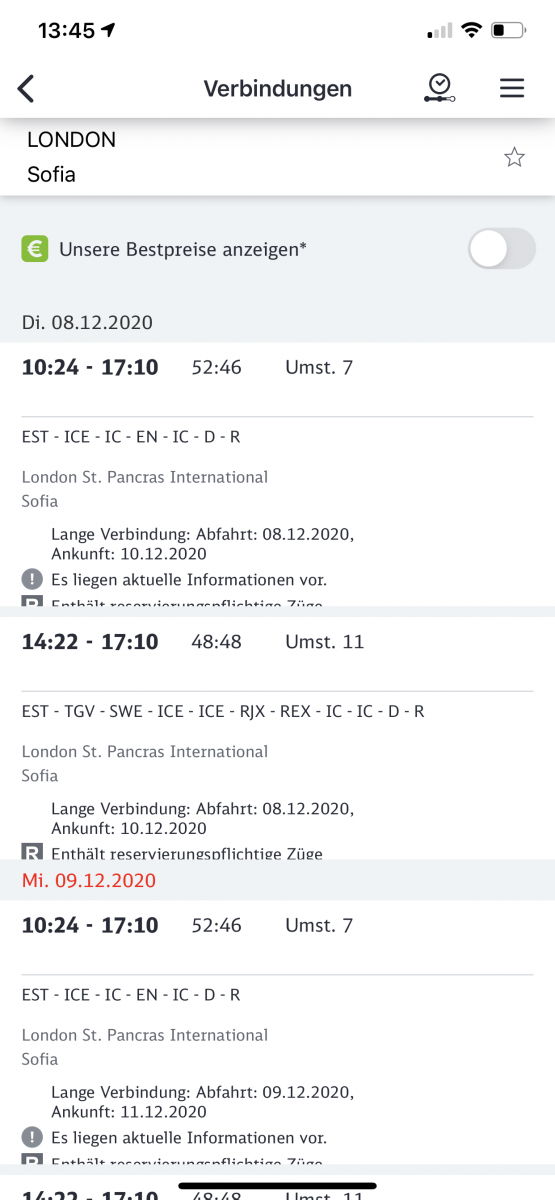Tap the LONDON origin field
Viewport: 555px width, 1200px height.
pyautogui.click(x=71, y=140)
